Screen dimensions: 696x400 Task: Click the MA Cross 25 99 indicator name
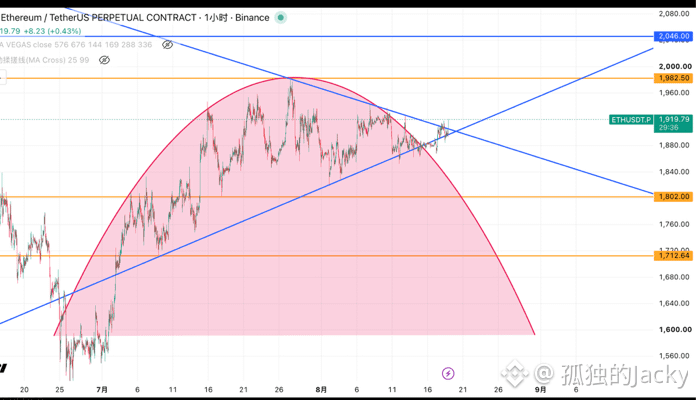[44, 60]
